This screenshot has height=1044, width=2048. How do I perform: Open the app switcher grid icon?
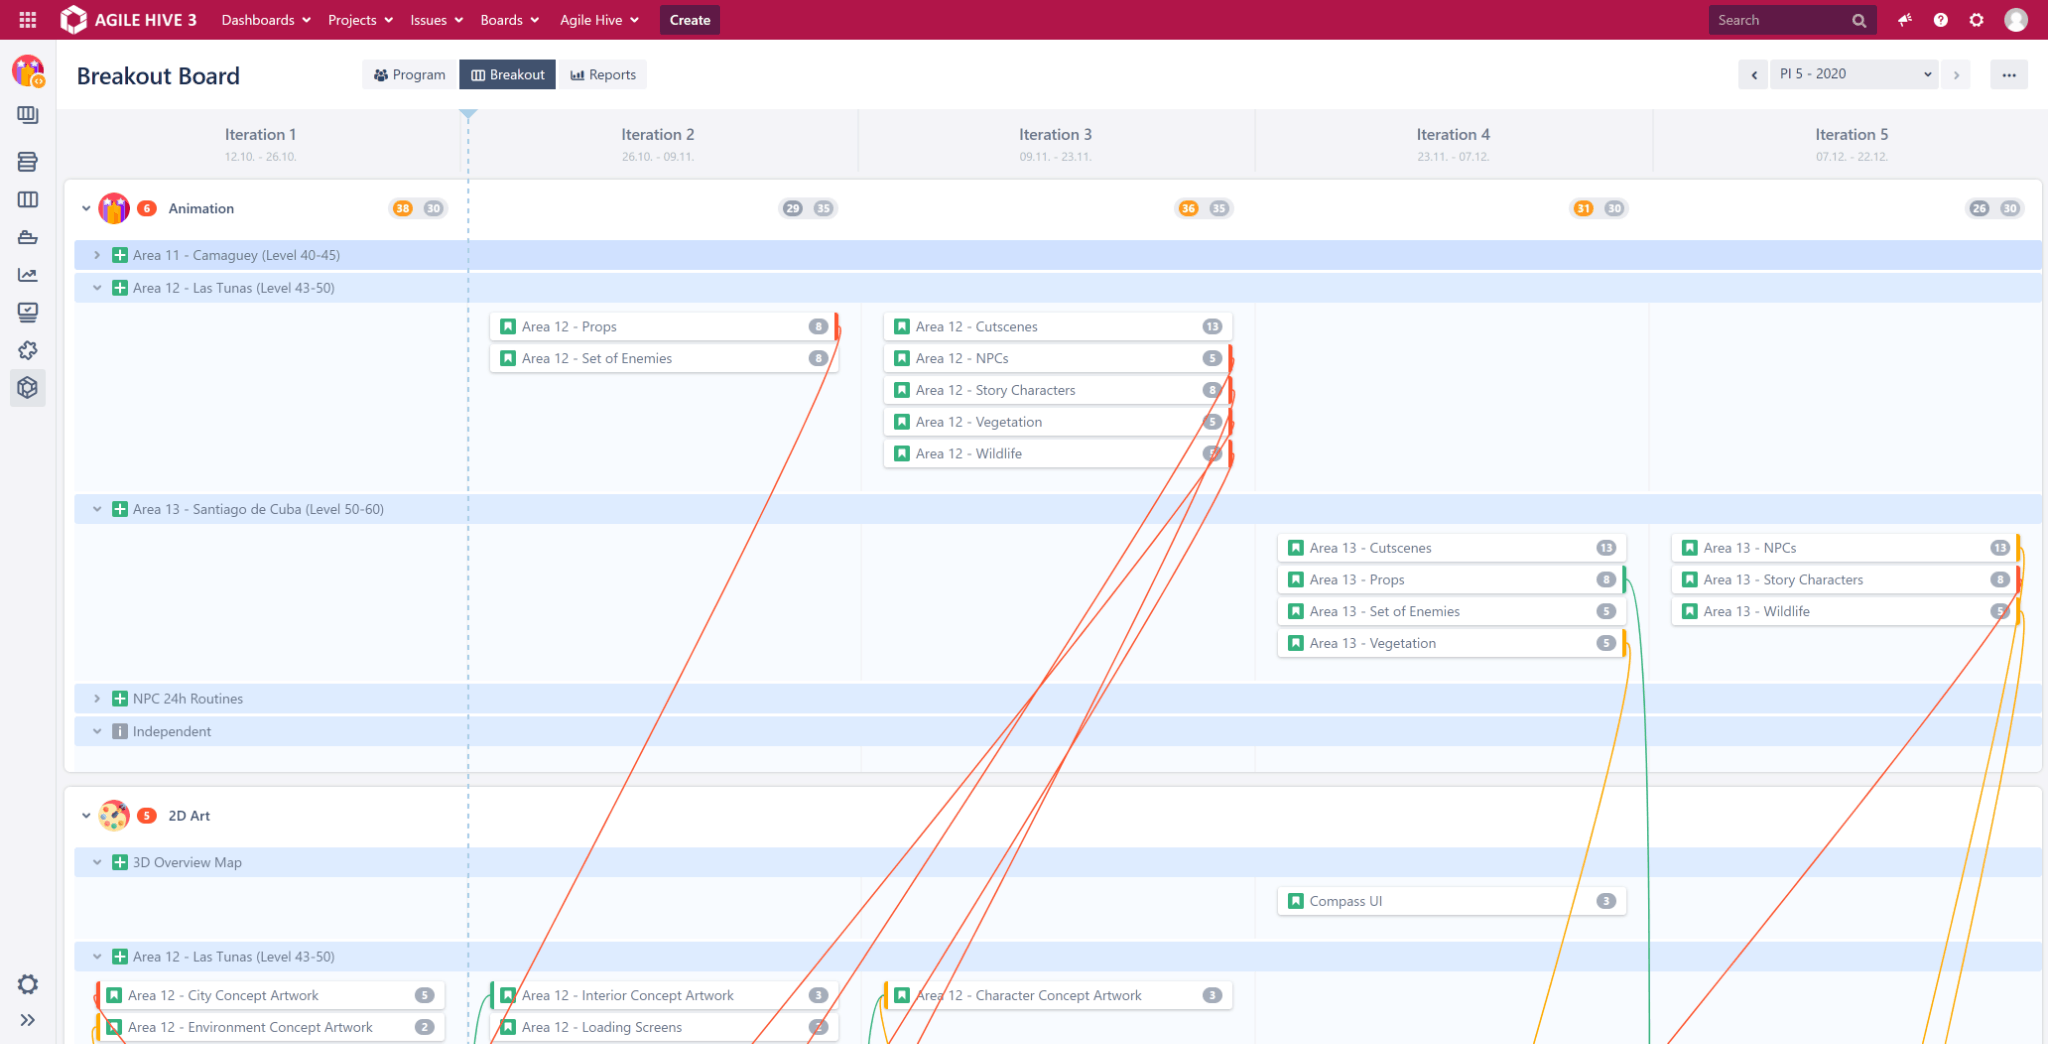(x=27, y=20)
